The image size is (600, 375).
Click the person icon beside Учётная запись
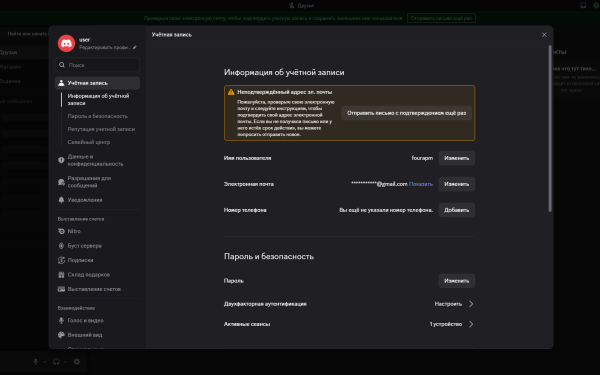point(61,83)
